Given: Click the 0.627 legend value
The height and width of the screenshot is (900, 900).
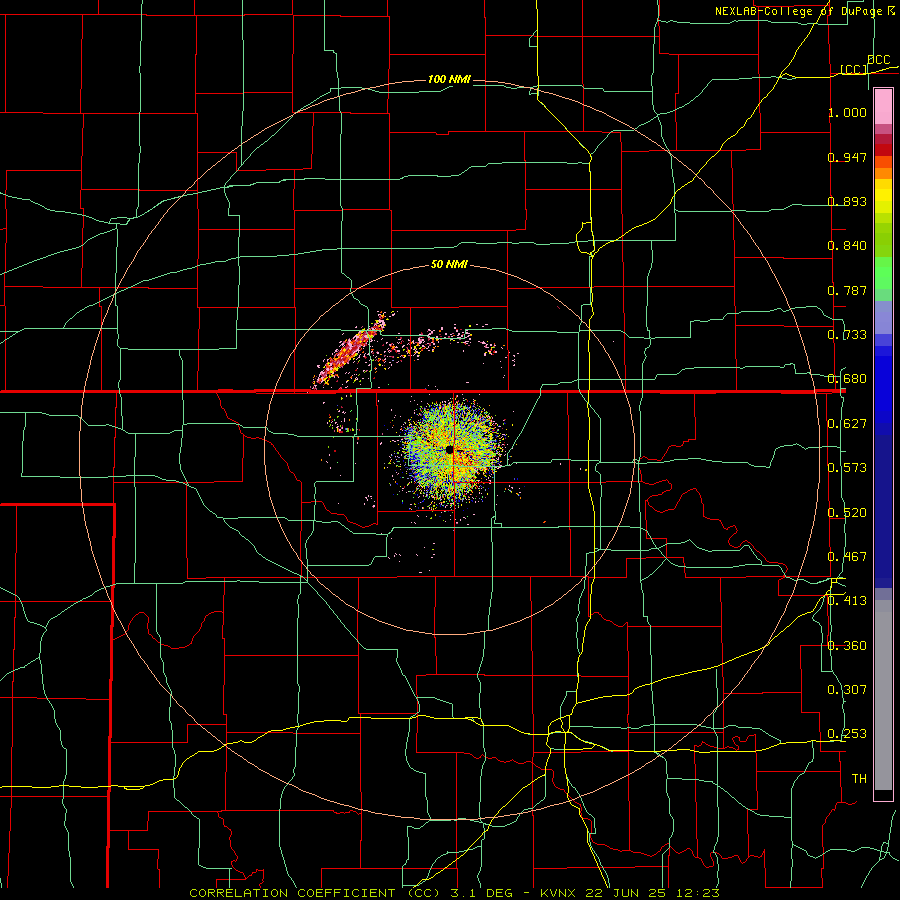Looking at the screenshot, I should coord(847,424).
